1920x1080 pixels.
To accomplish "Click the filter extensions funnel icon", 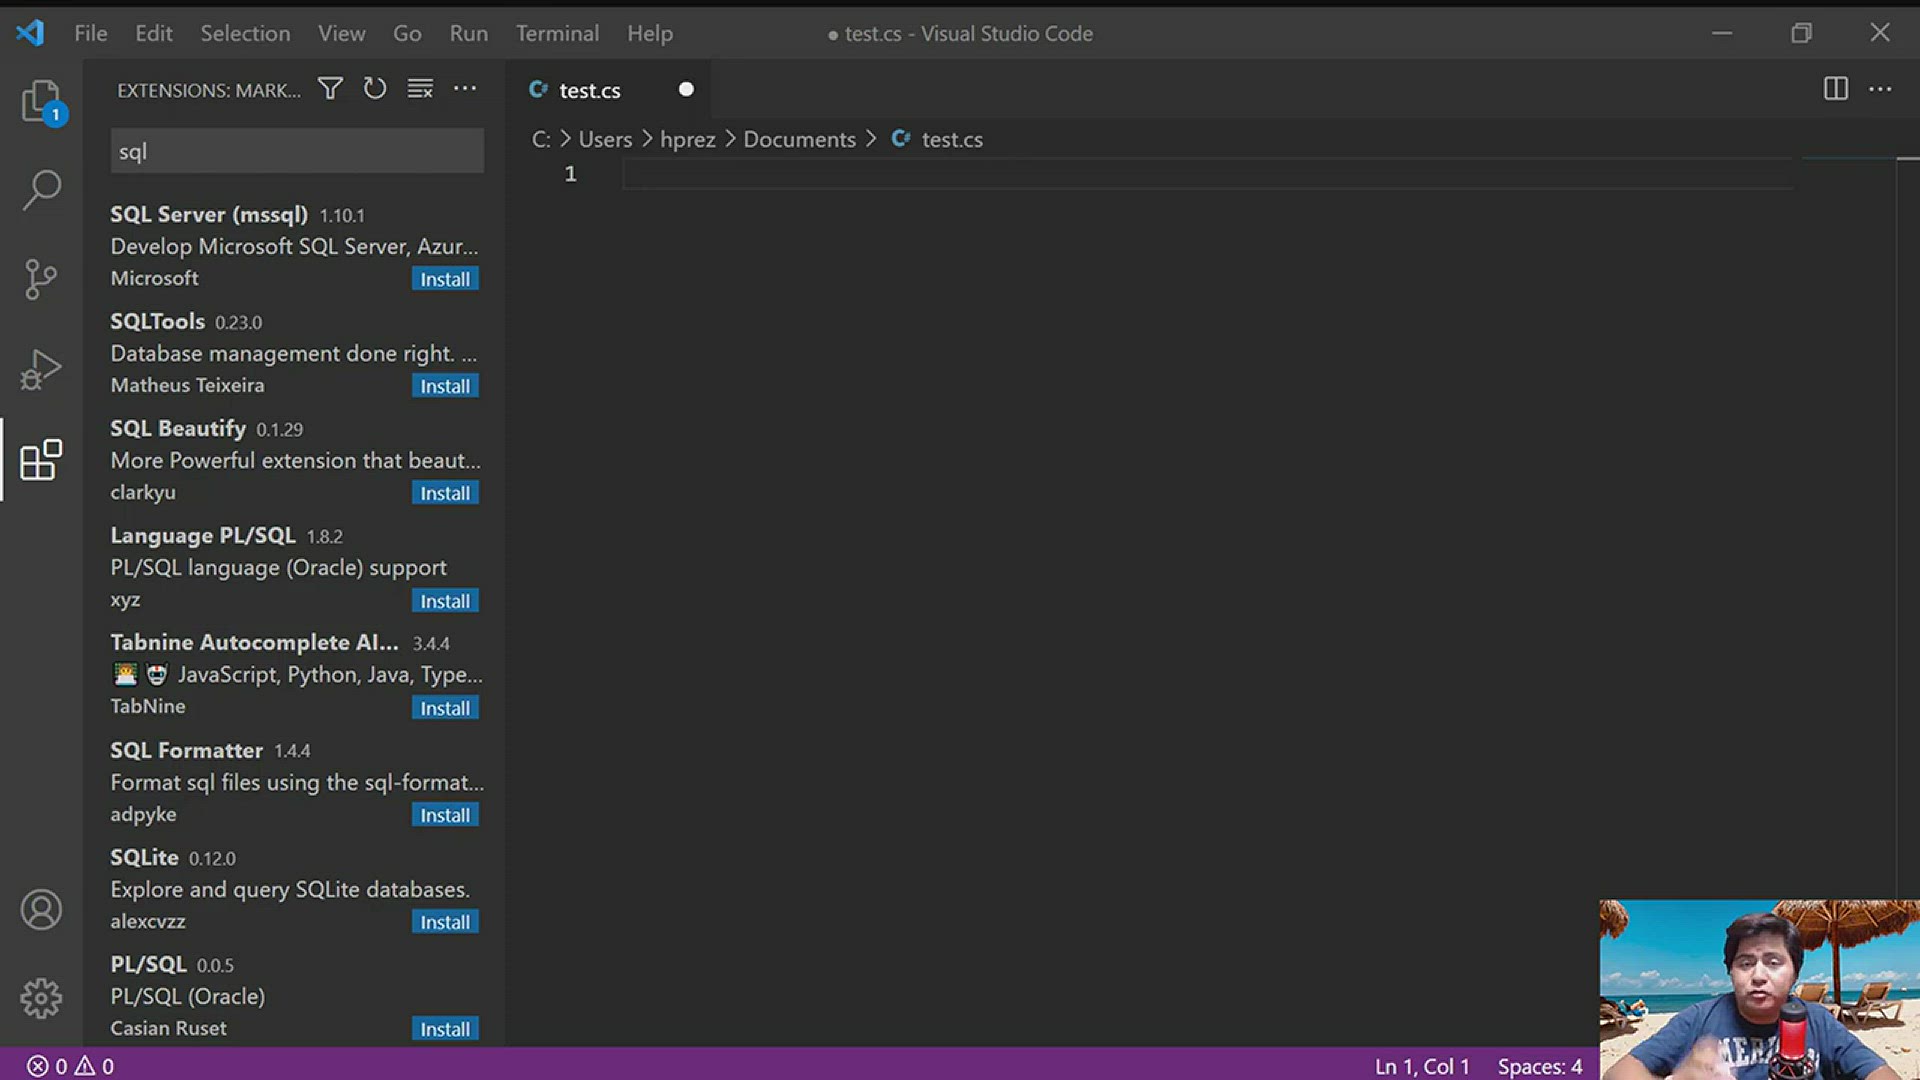I will click(330, 89).
